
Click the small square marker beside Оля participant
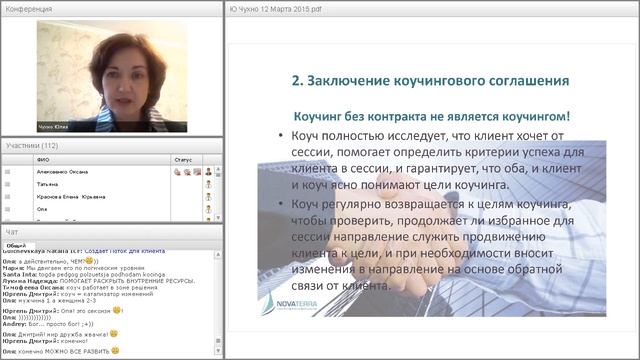(7, 209)
